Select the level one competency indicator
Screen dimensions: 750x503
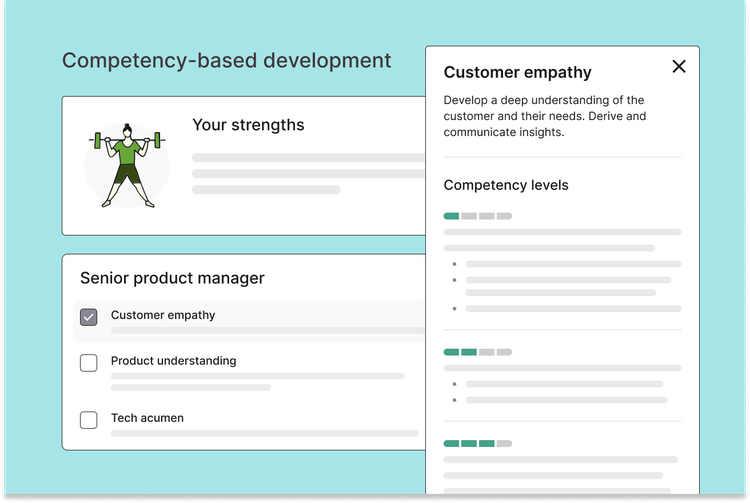[x=477, y=216]
